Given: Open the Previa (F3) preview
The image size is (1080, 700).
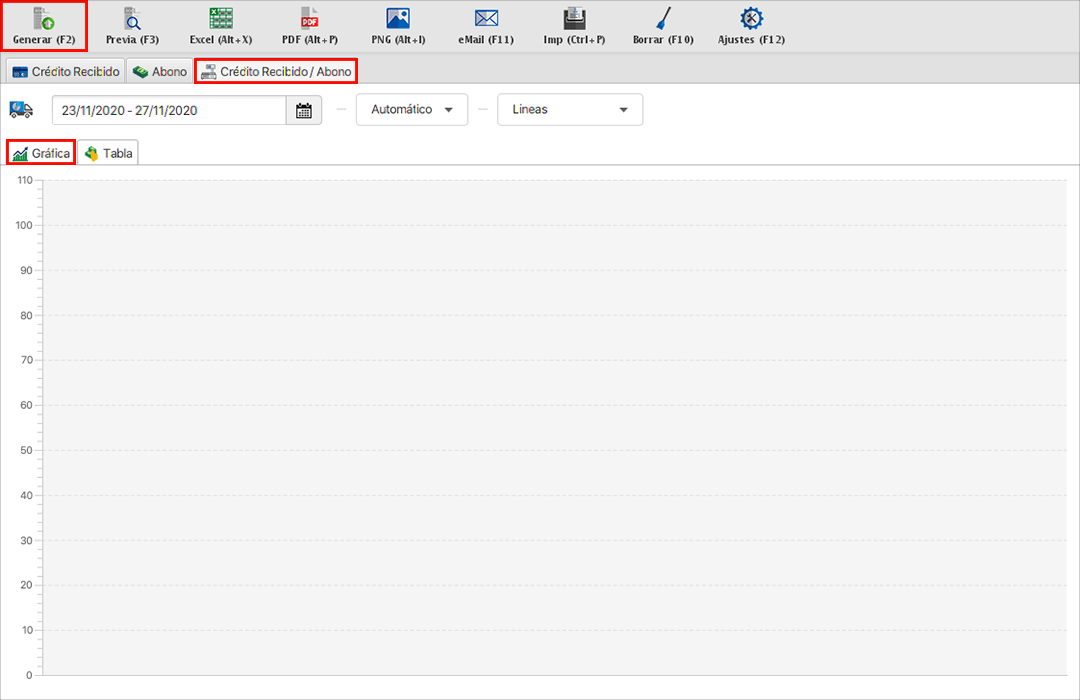Looking at the screenshot, I should 132,19.
